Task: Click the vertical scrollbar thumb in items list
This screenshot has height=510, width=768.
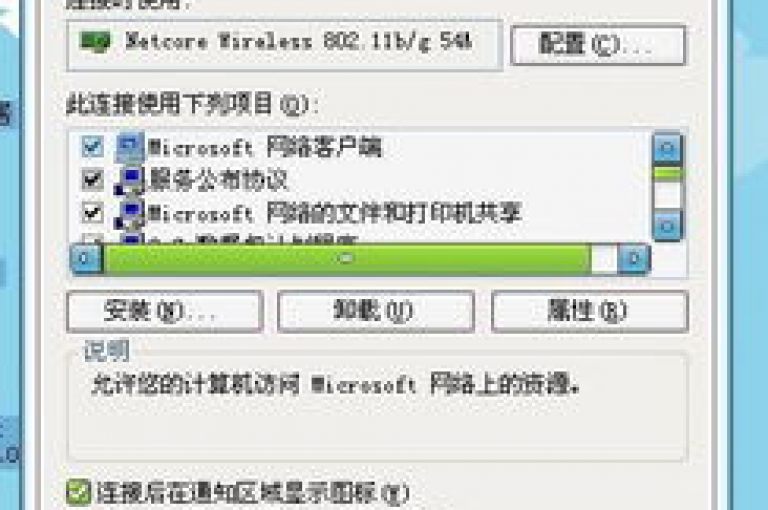Action: click(x=667, y=173)
